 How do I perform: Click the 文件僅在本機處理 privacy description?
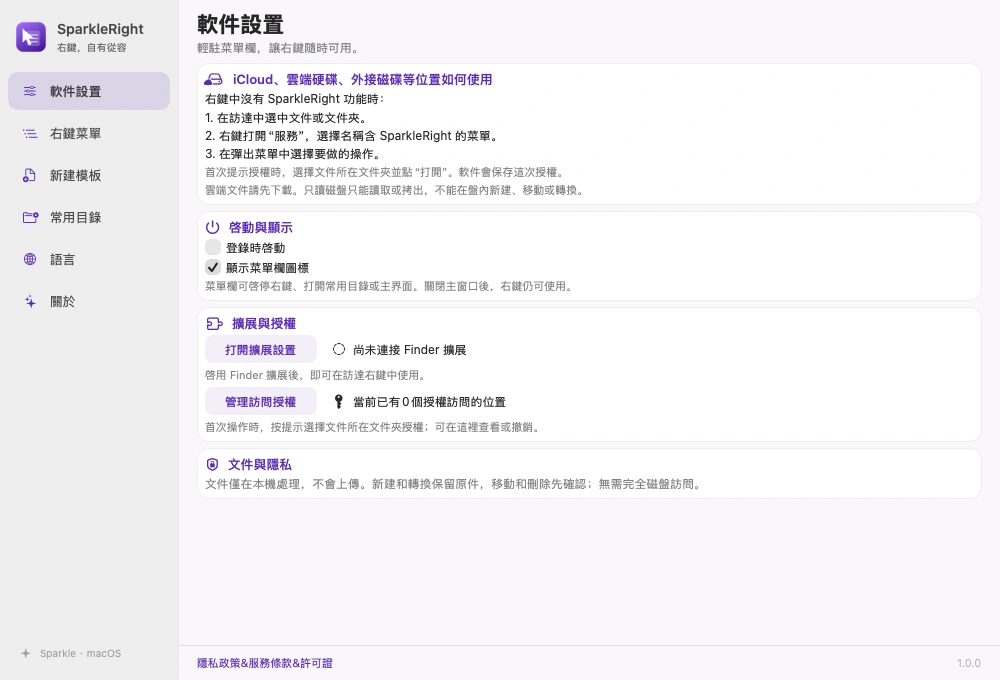tap(455, 484)
